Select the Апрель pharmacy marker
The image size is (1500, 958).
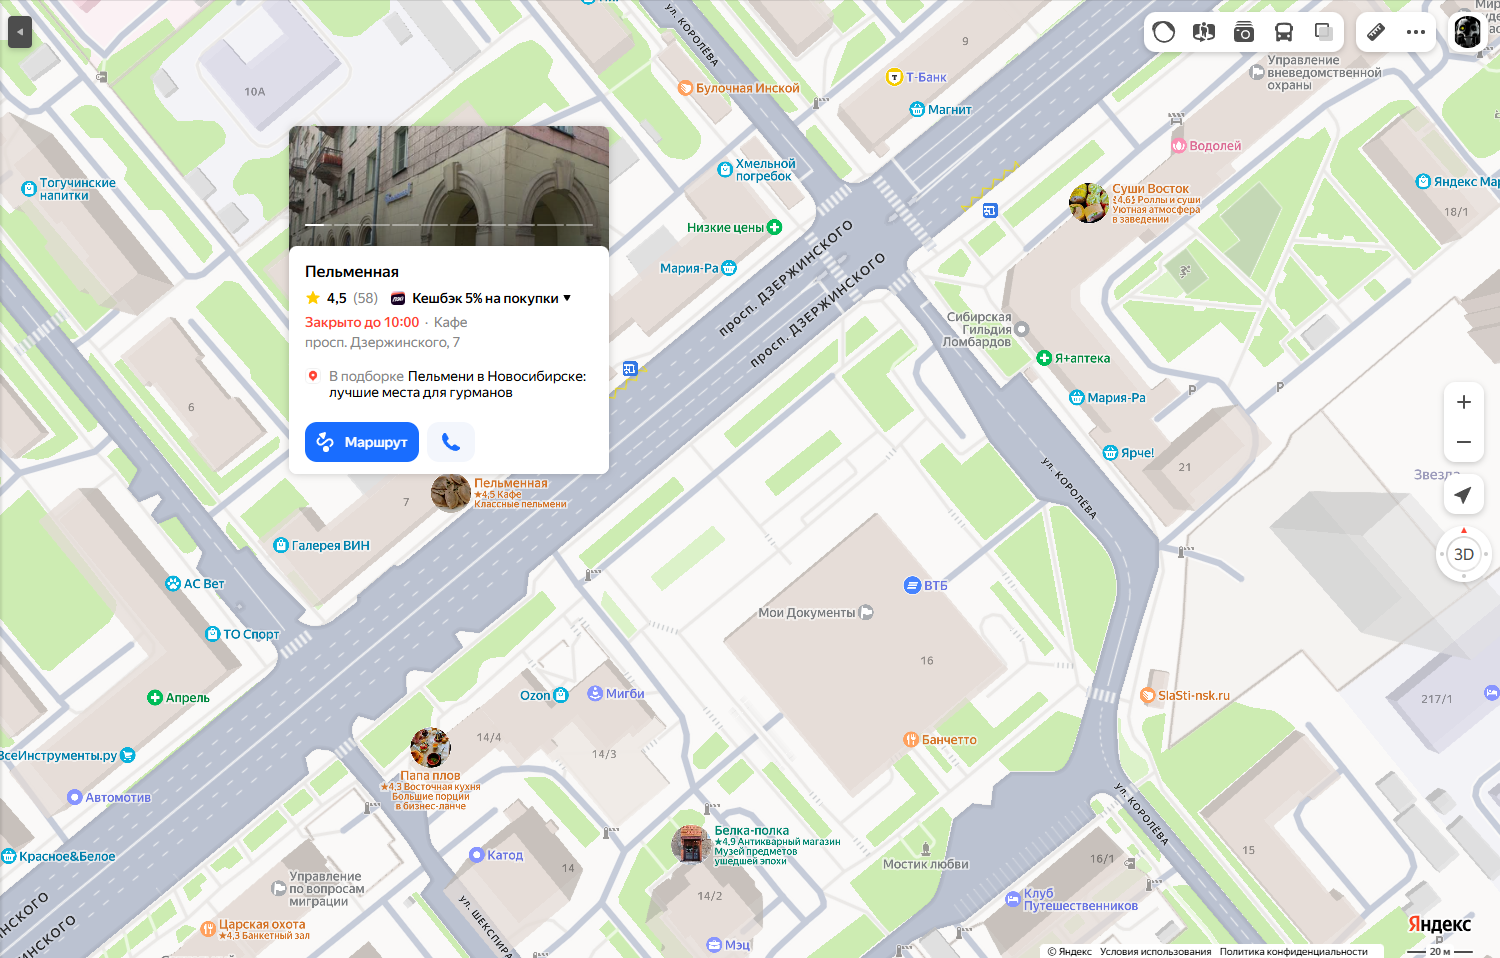155,698
